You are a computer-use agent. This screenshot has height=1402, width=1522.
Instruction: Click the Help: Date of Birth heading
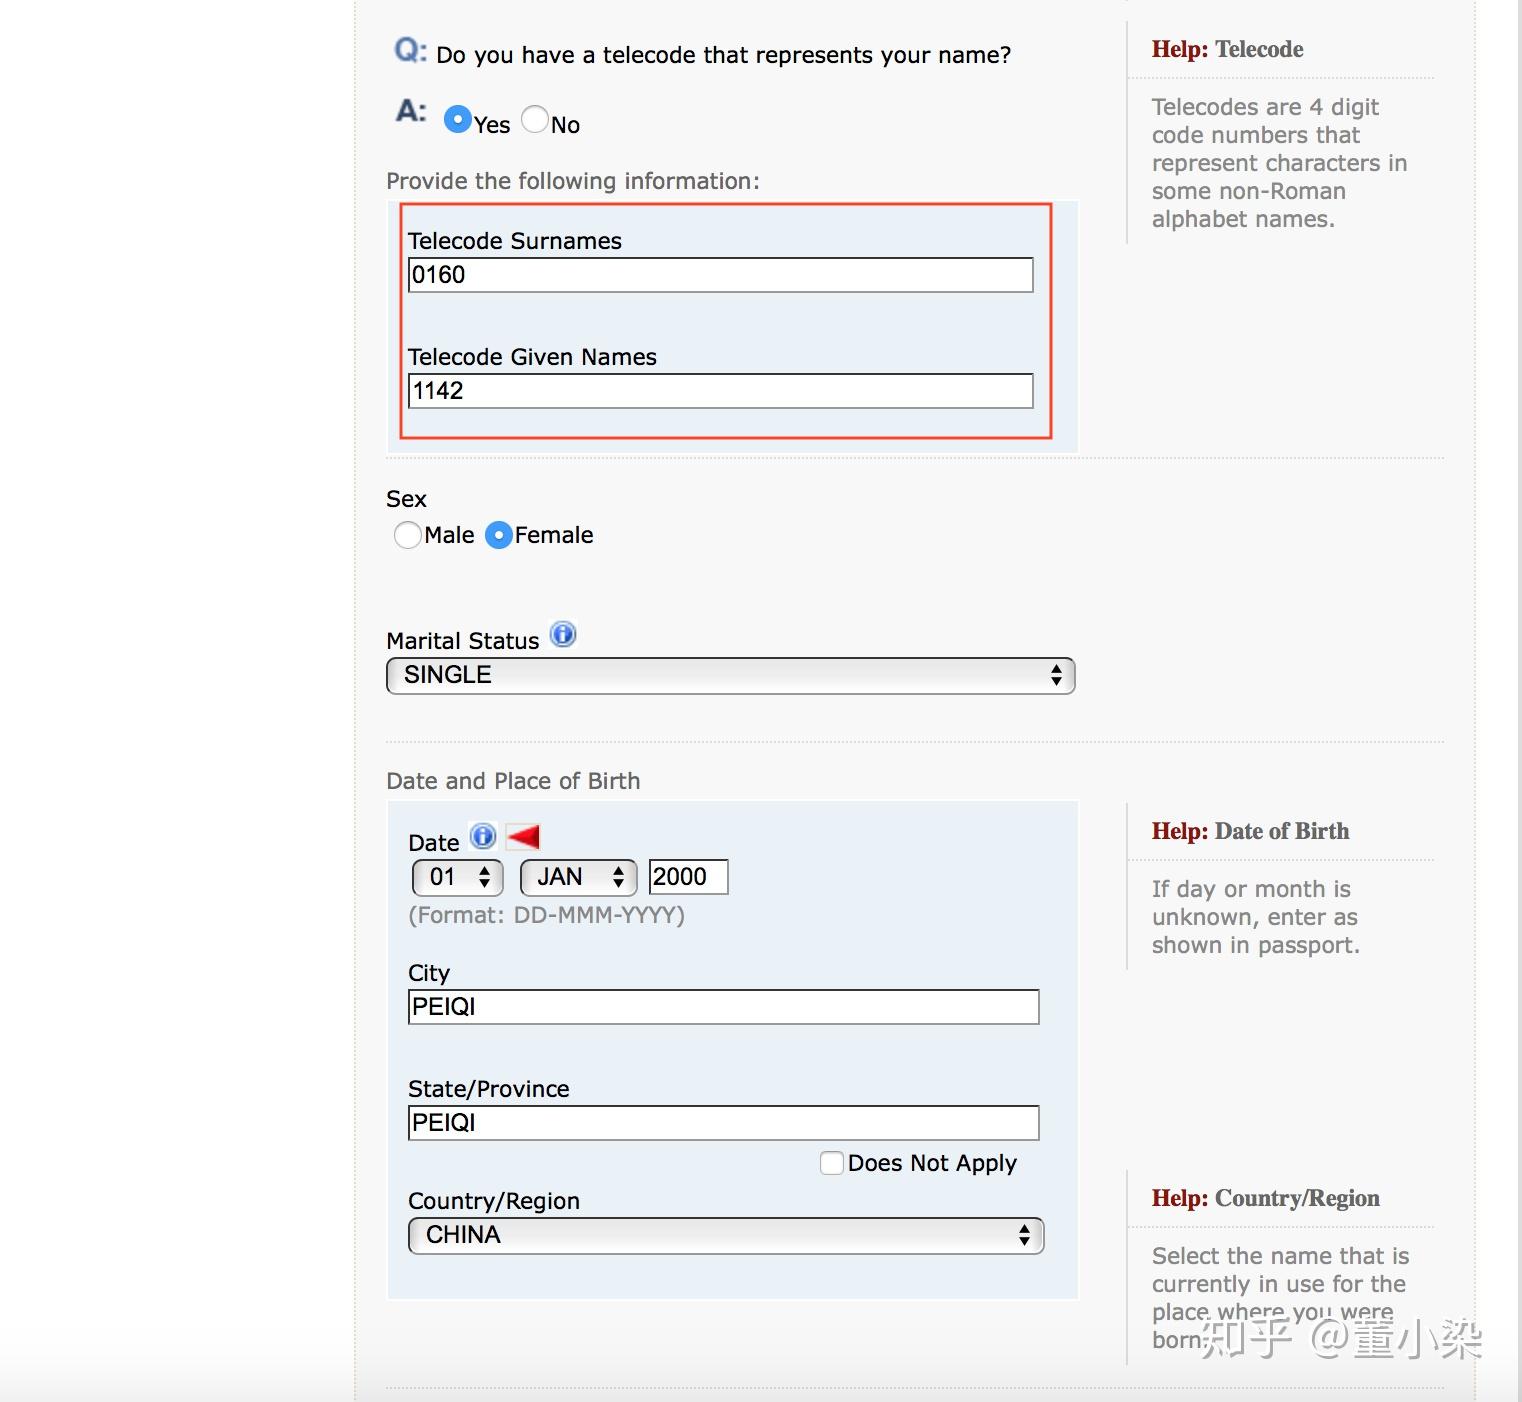[x=1250, y=831]
